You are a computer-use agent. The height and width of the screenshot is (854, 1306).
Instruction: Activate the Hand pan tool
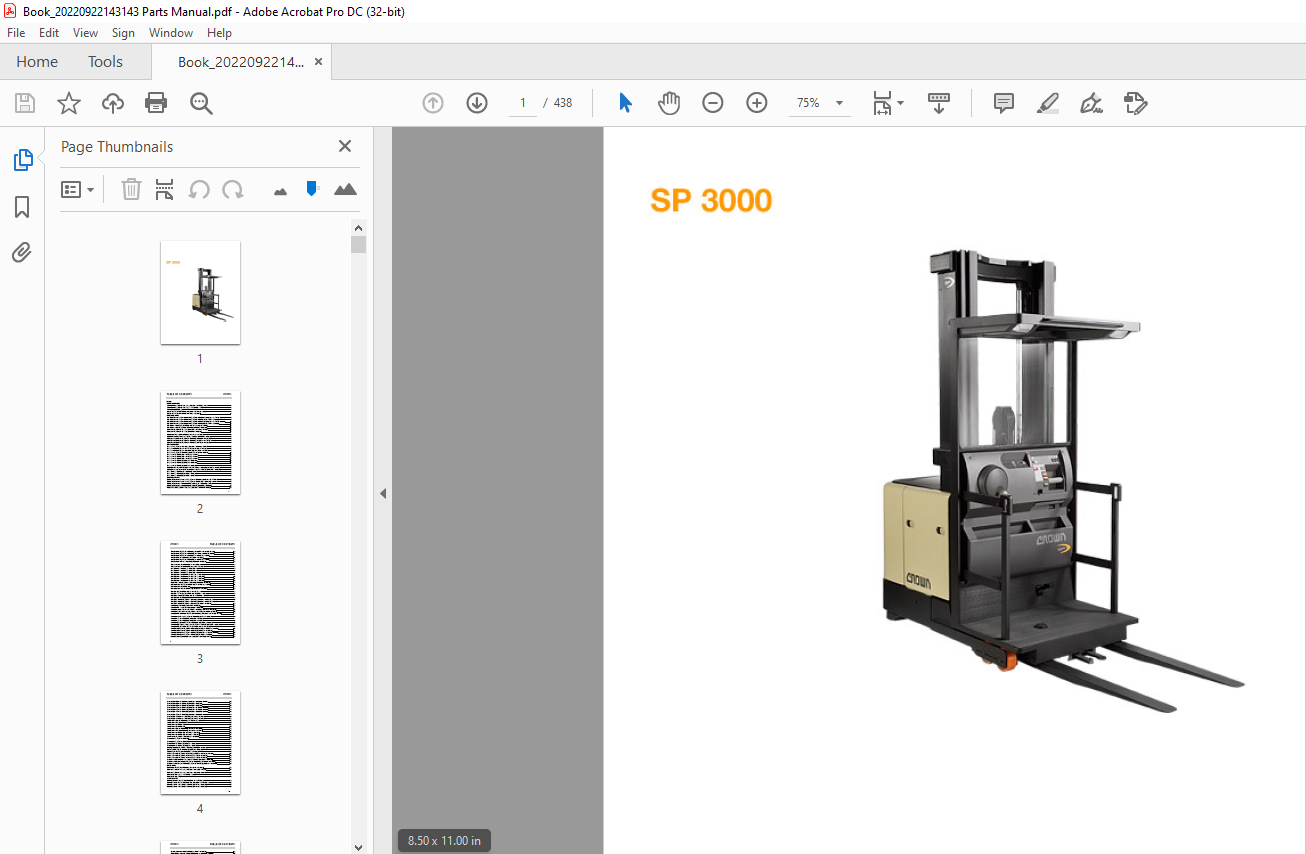(669, 103)
